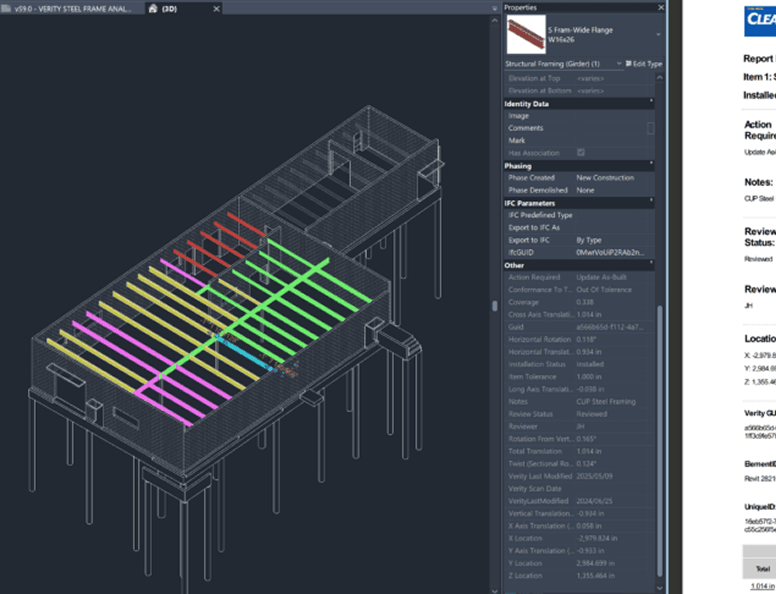
Task: Select the IfcGUID value text
Action: click(x=610, y=252)
